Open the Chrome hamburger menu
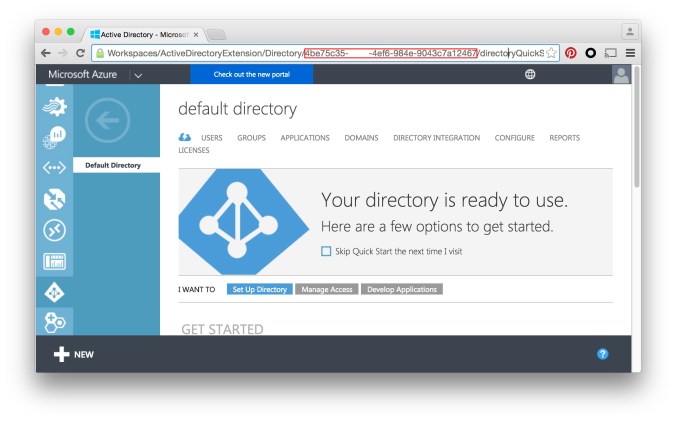This screenshot has height=422, width=676. [x=630, y=53]
